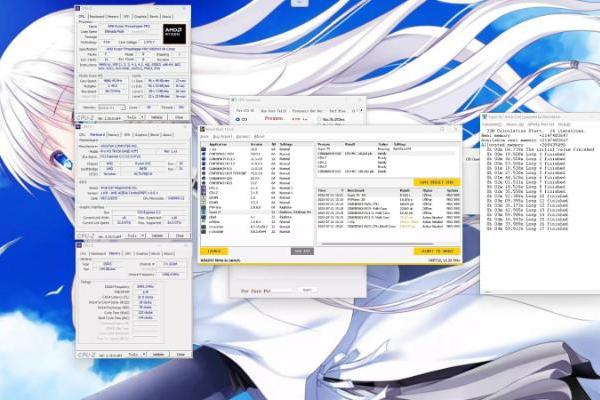
Task: Select the GPUPI entry icon in BenchMate list
Action: pyautogui.click(x=204, y=198)
